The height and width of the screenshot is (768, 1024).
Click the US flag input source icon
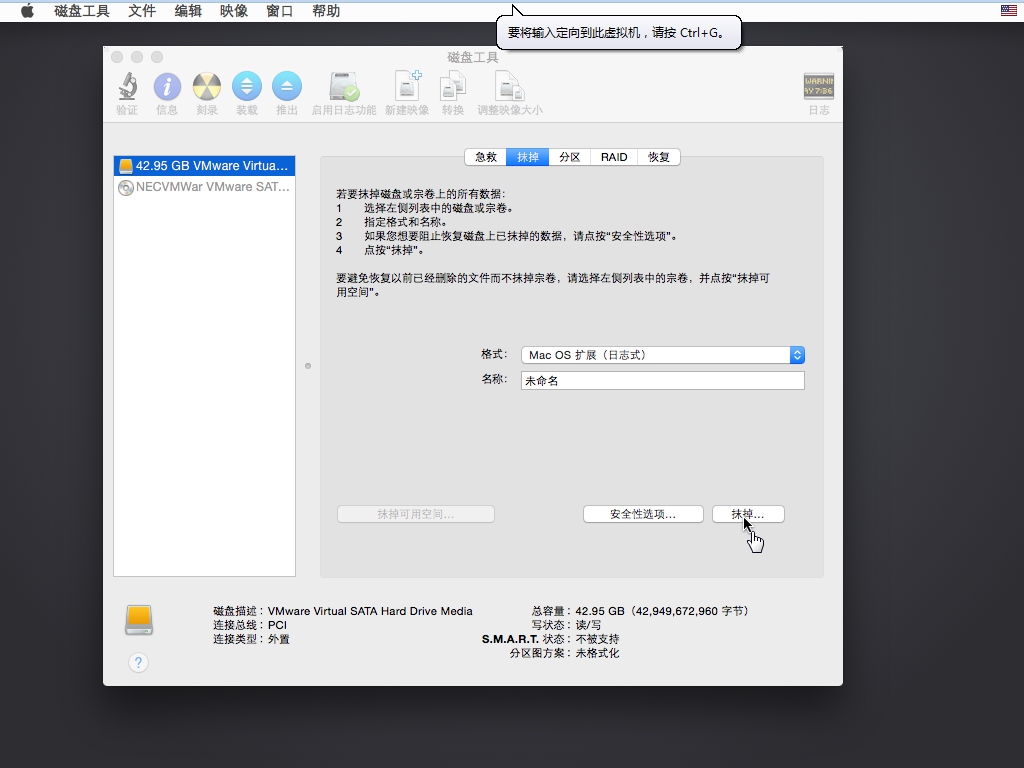[1008, 10]
